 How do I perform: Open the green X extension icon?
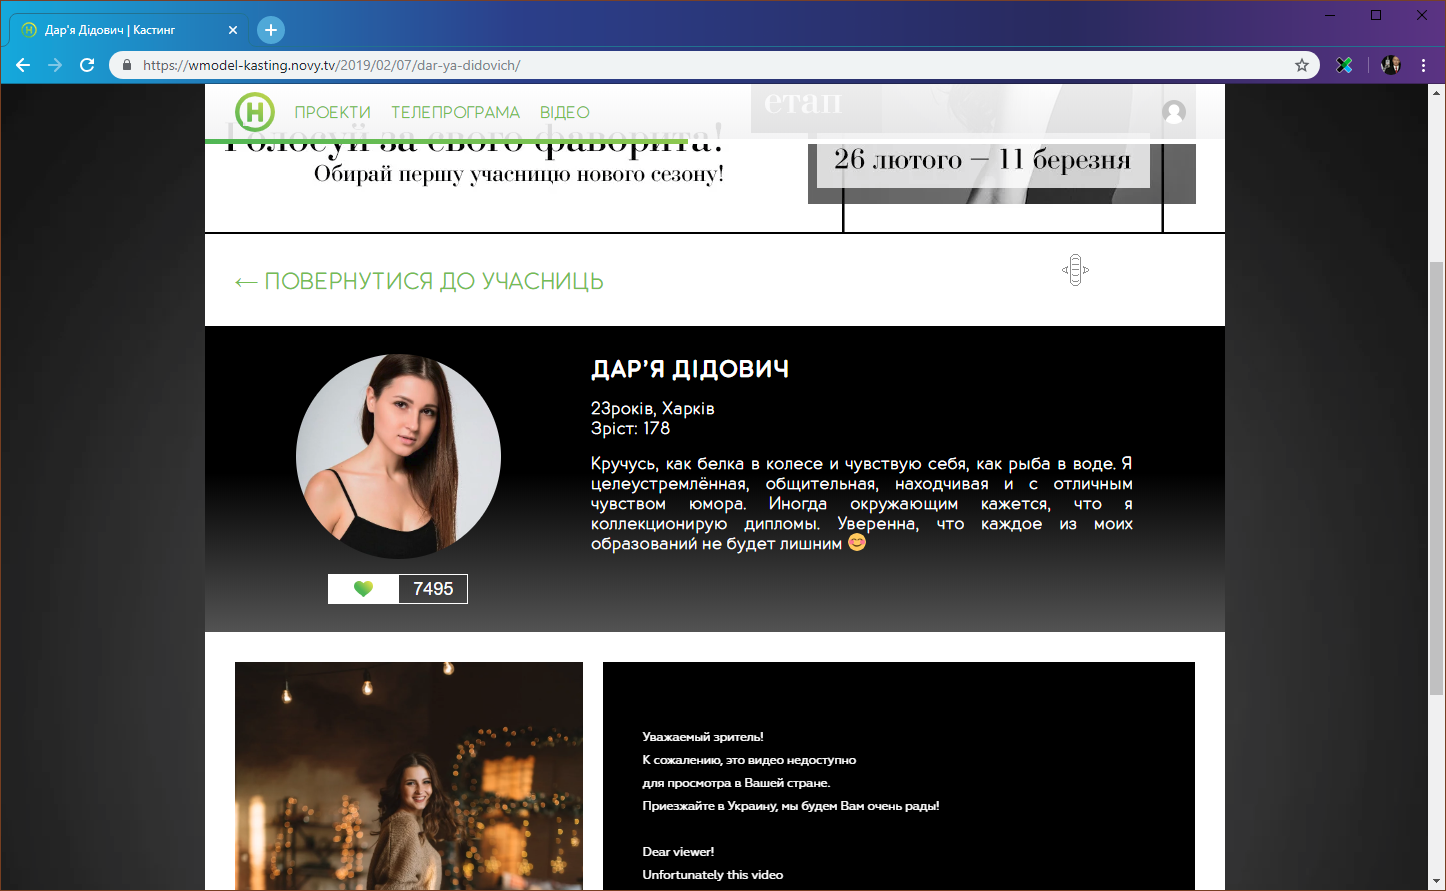[1345, 65]
